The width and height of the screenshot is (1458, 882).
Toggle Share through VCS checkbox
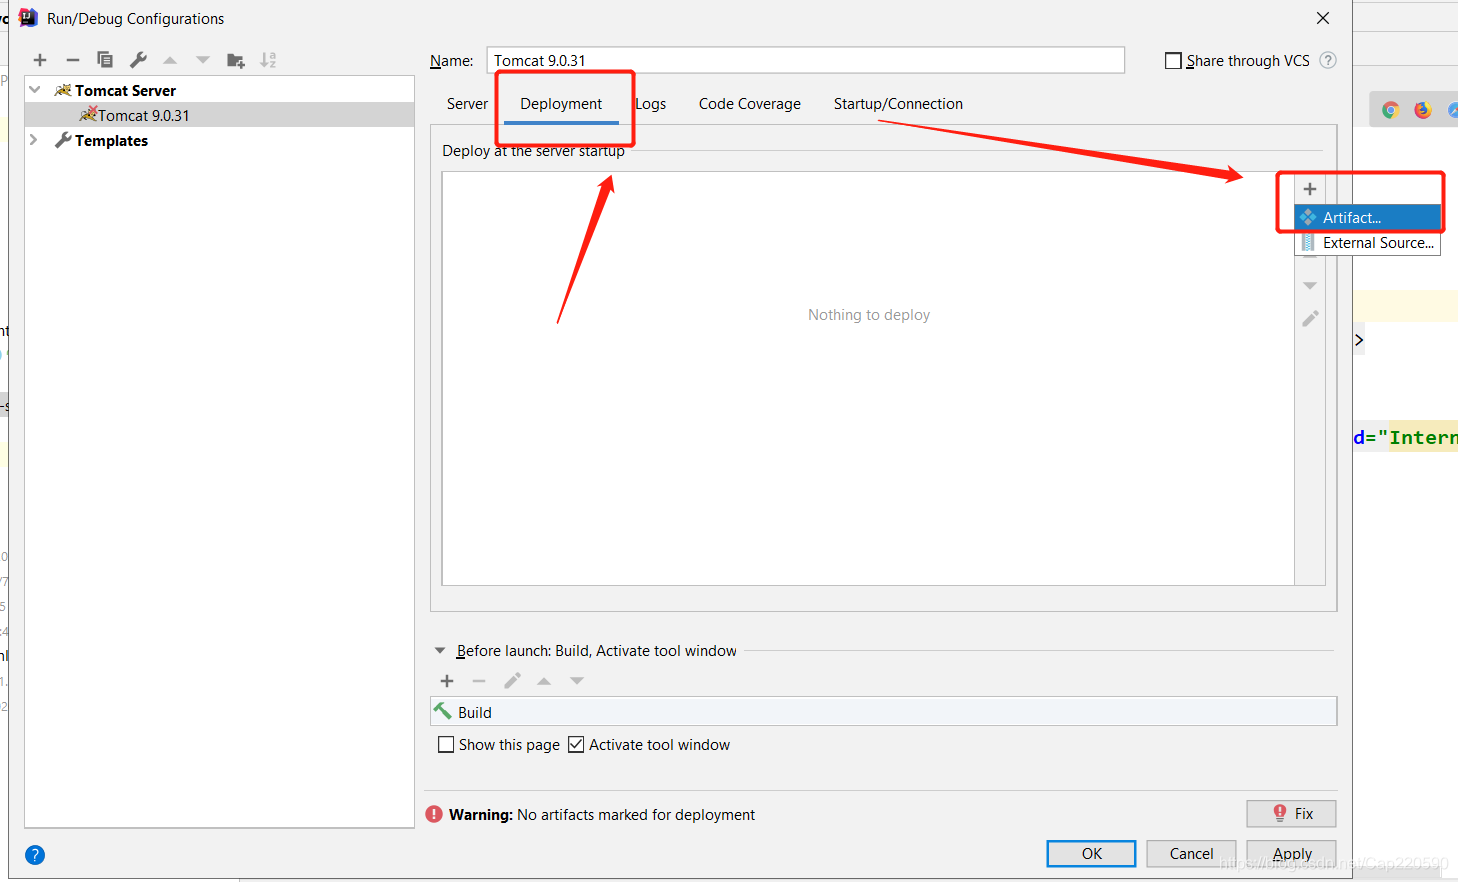coord(1174,61)
